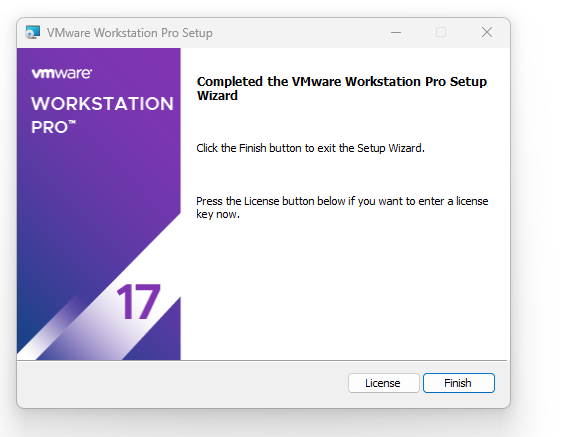Click the disabled maximize button
563x437 pixels.
(x=441, y=32)
